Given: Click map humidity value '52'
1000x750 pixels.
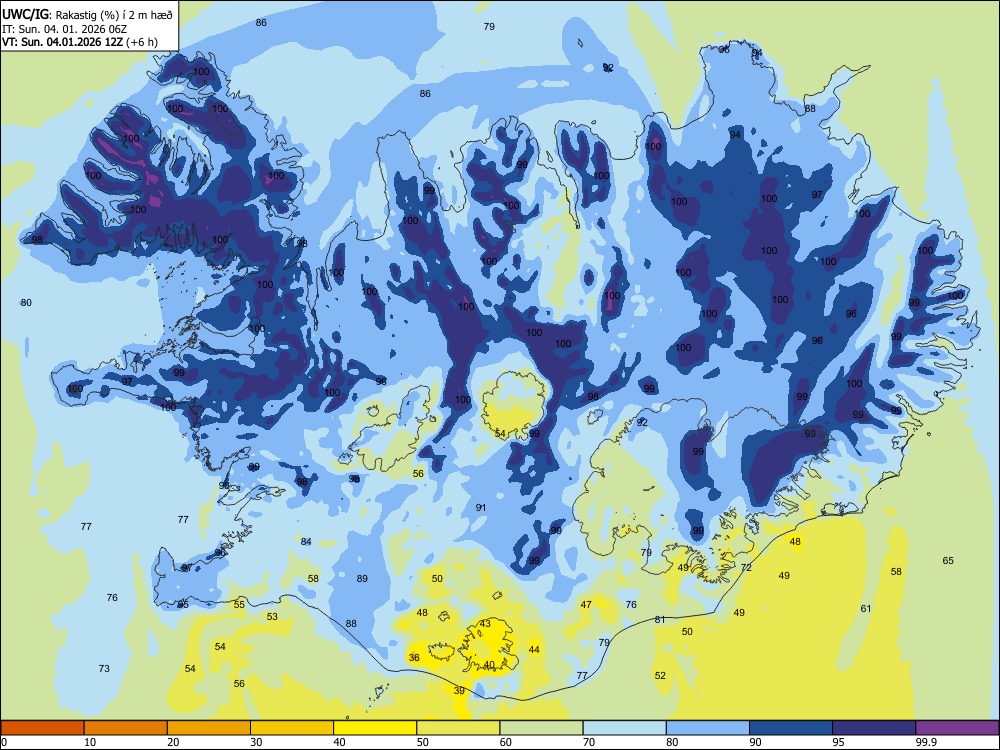Looking at the screenshot, I should [660, 675].
